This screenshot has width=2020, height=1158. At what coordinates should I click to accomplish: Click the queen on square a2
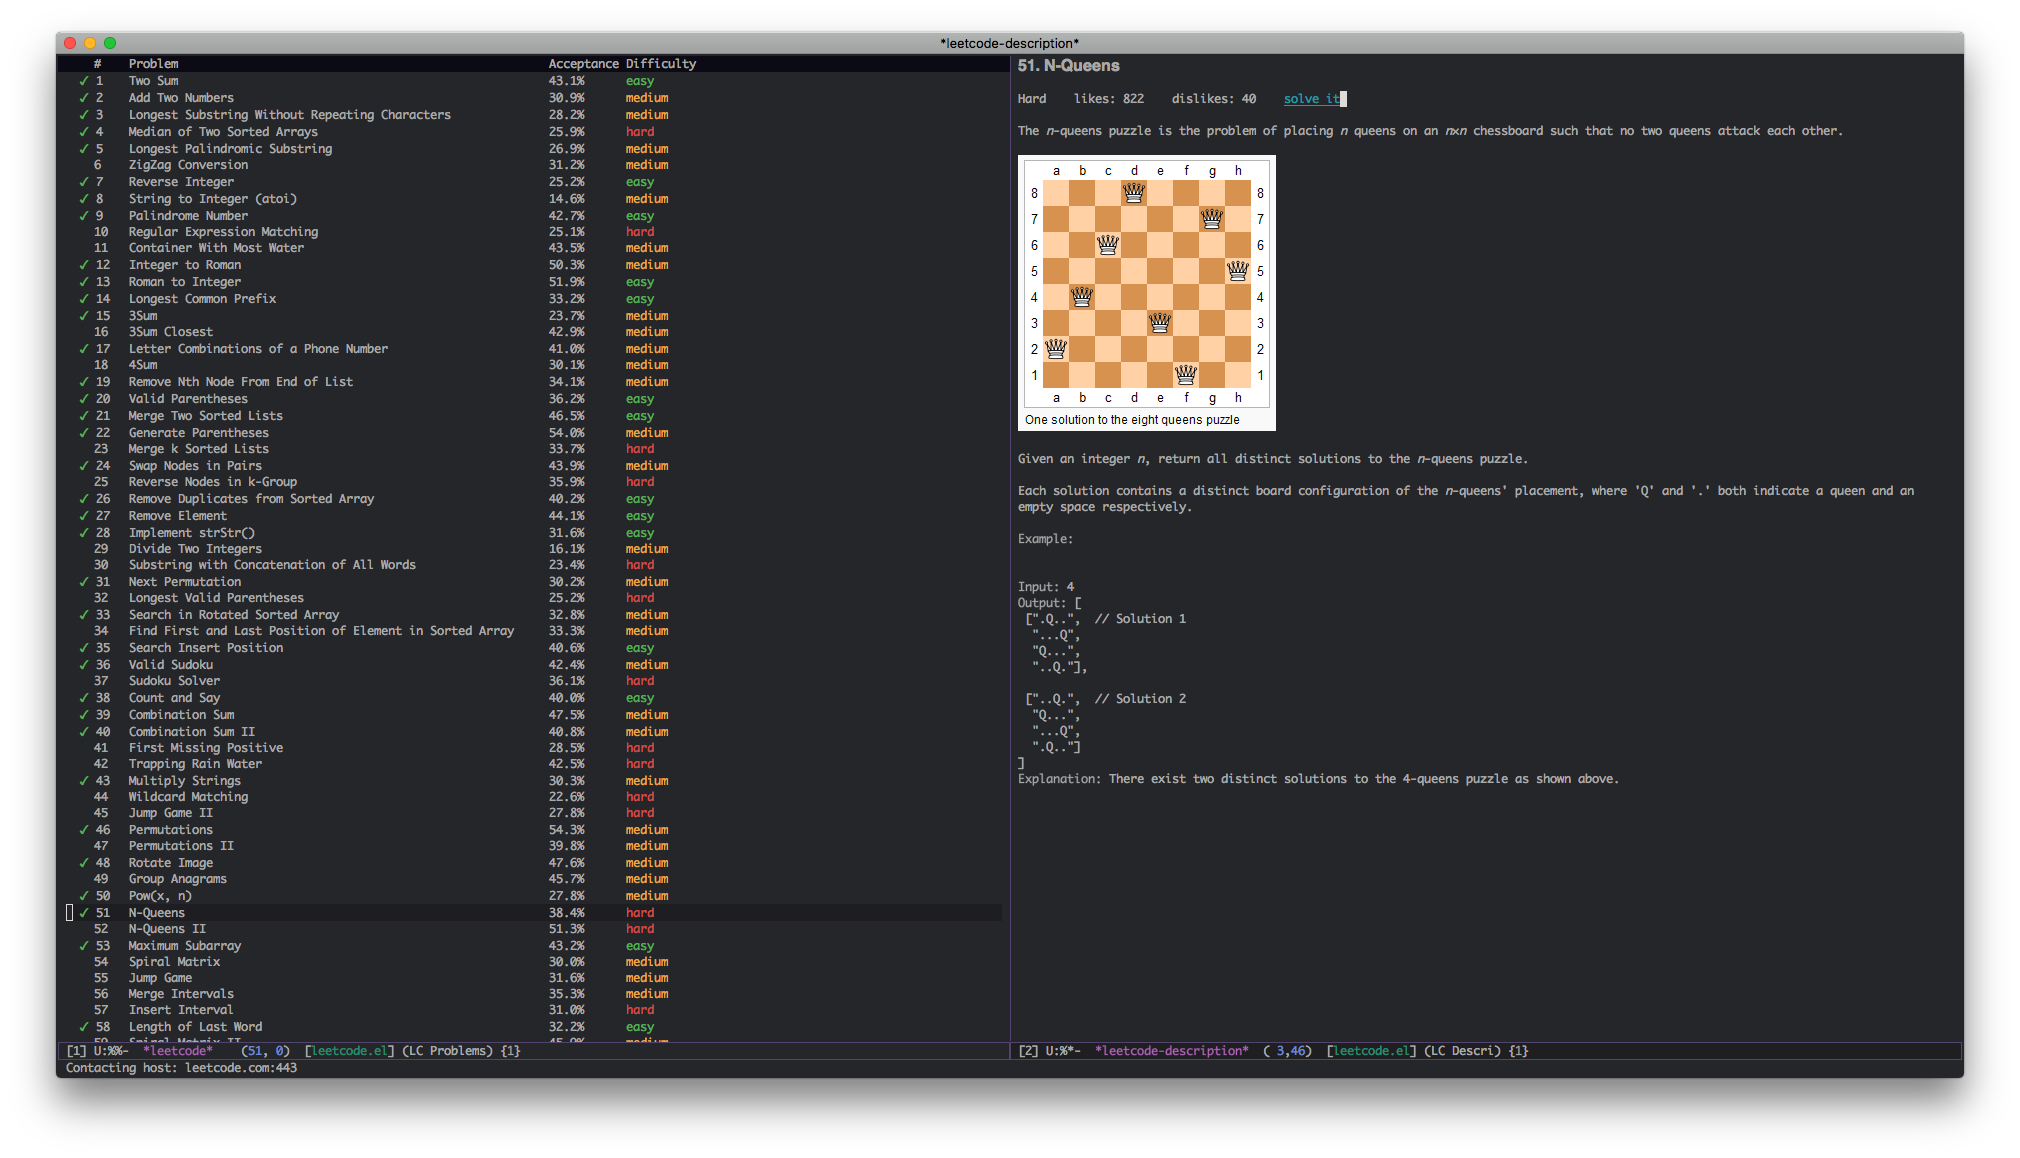(x=1056, y=349)
